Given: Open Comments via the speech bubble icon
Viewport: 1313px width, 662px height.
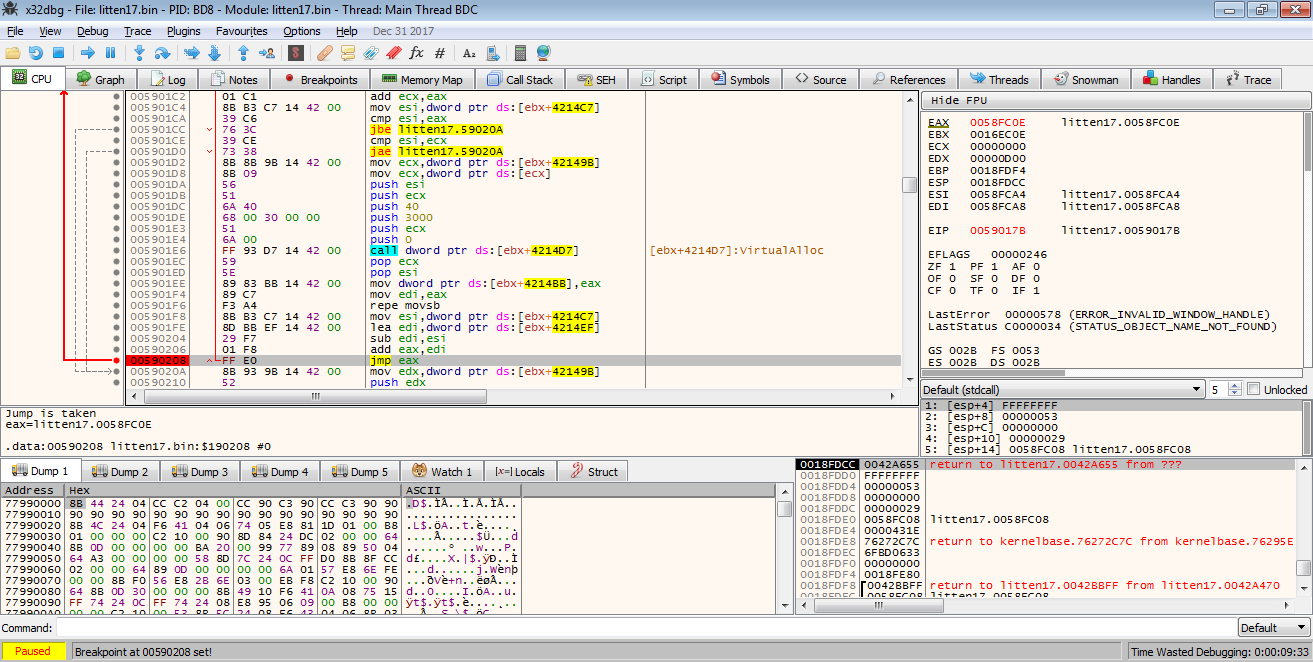Looking at the screenshot, I should [x=348, y=52].
